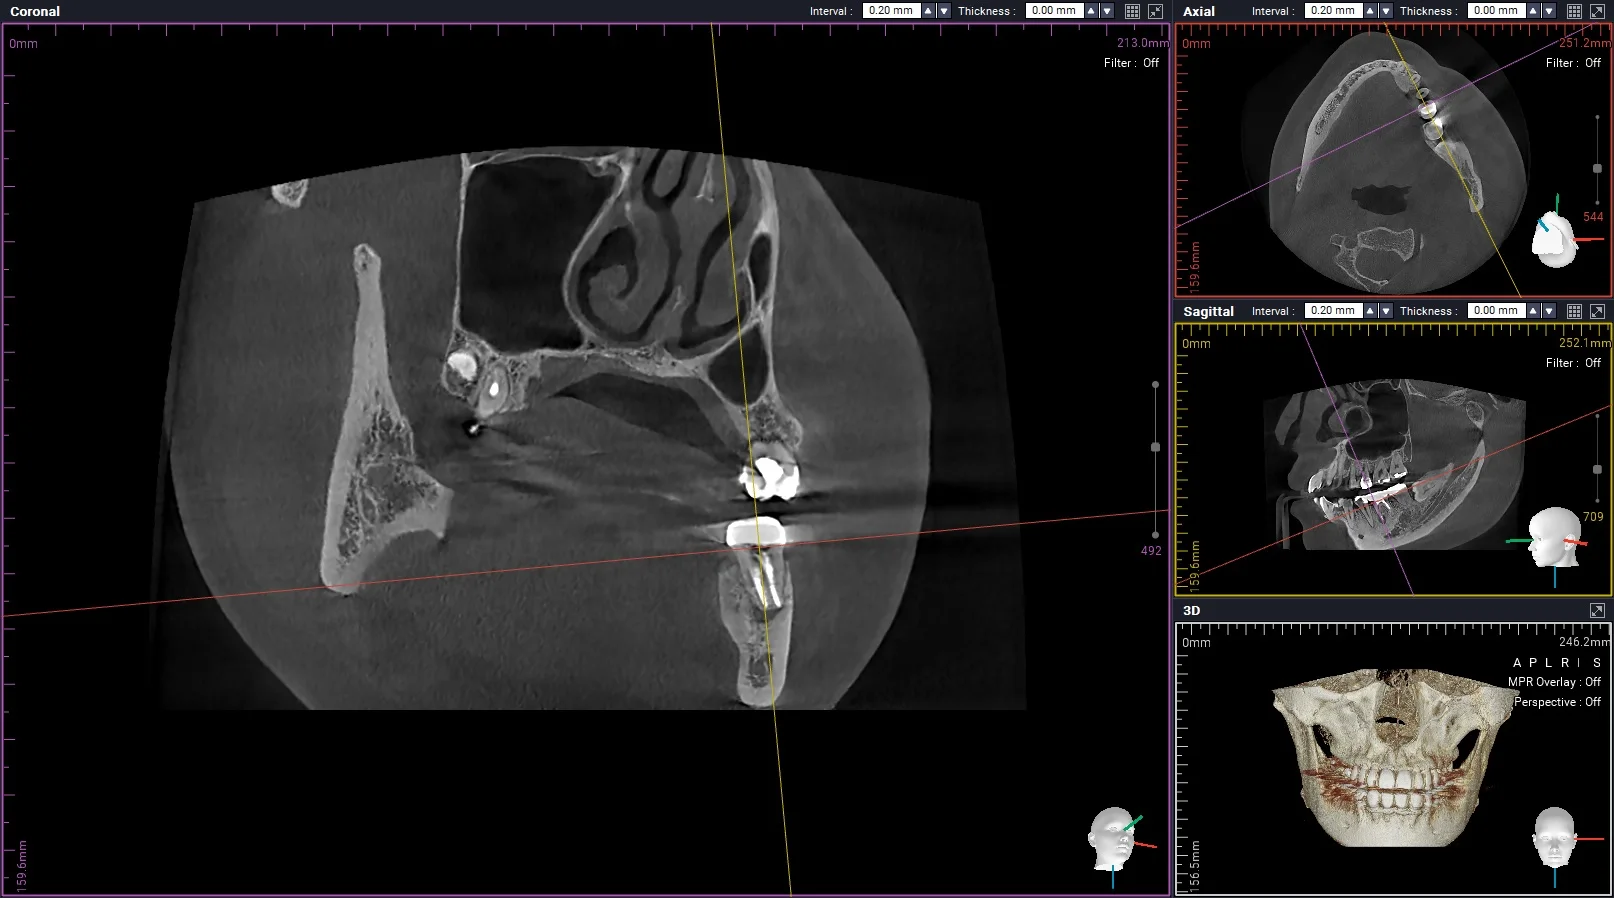
Task: Click the Sagittal slice number 709
Action: tap(1593, 517)
